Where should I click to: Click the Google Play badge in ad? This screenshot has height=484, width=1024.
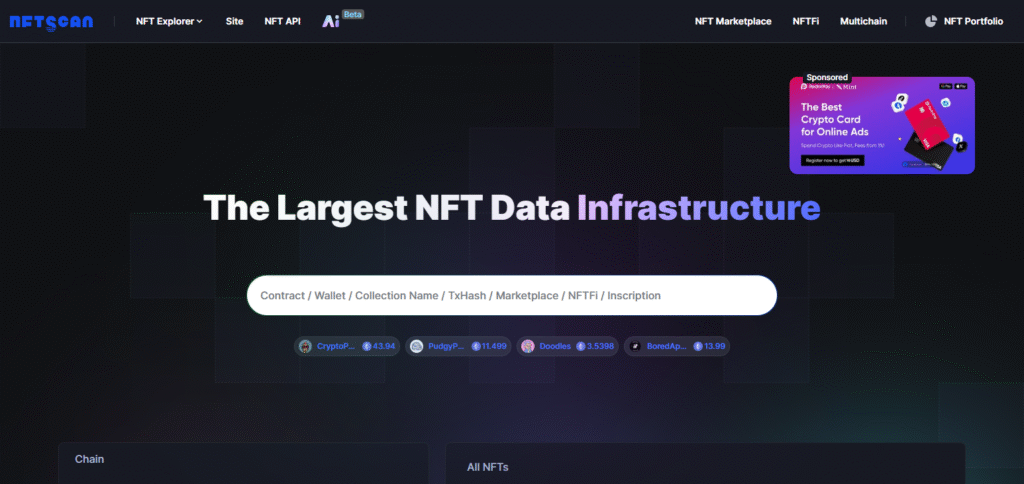pyautogui.click(x=946, y=86)
